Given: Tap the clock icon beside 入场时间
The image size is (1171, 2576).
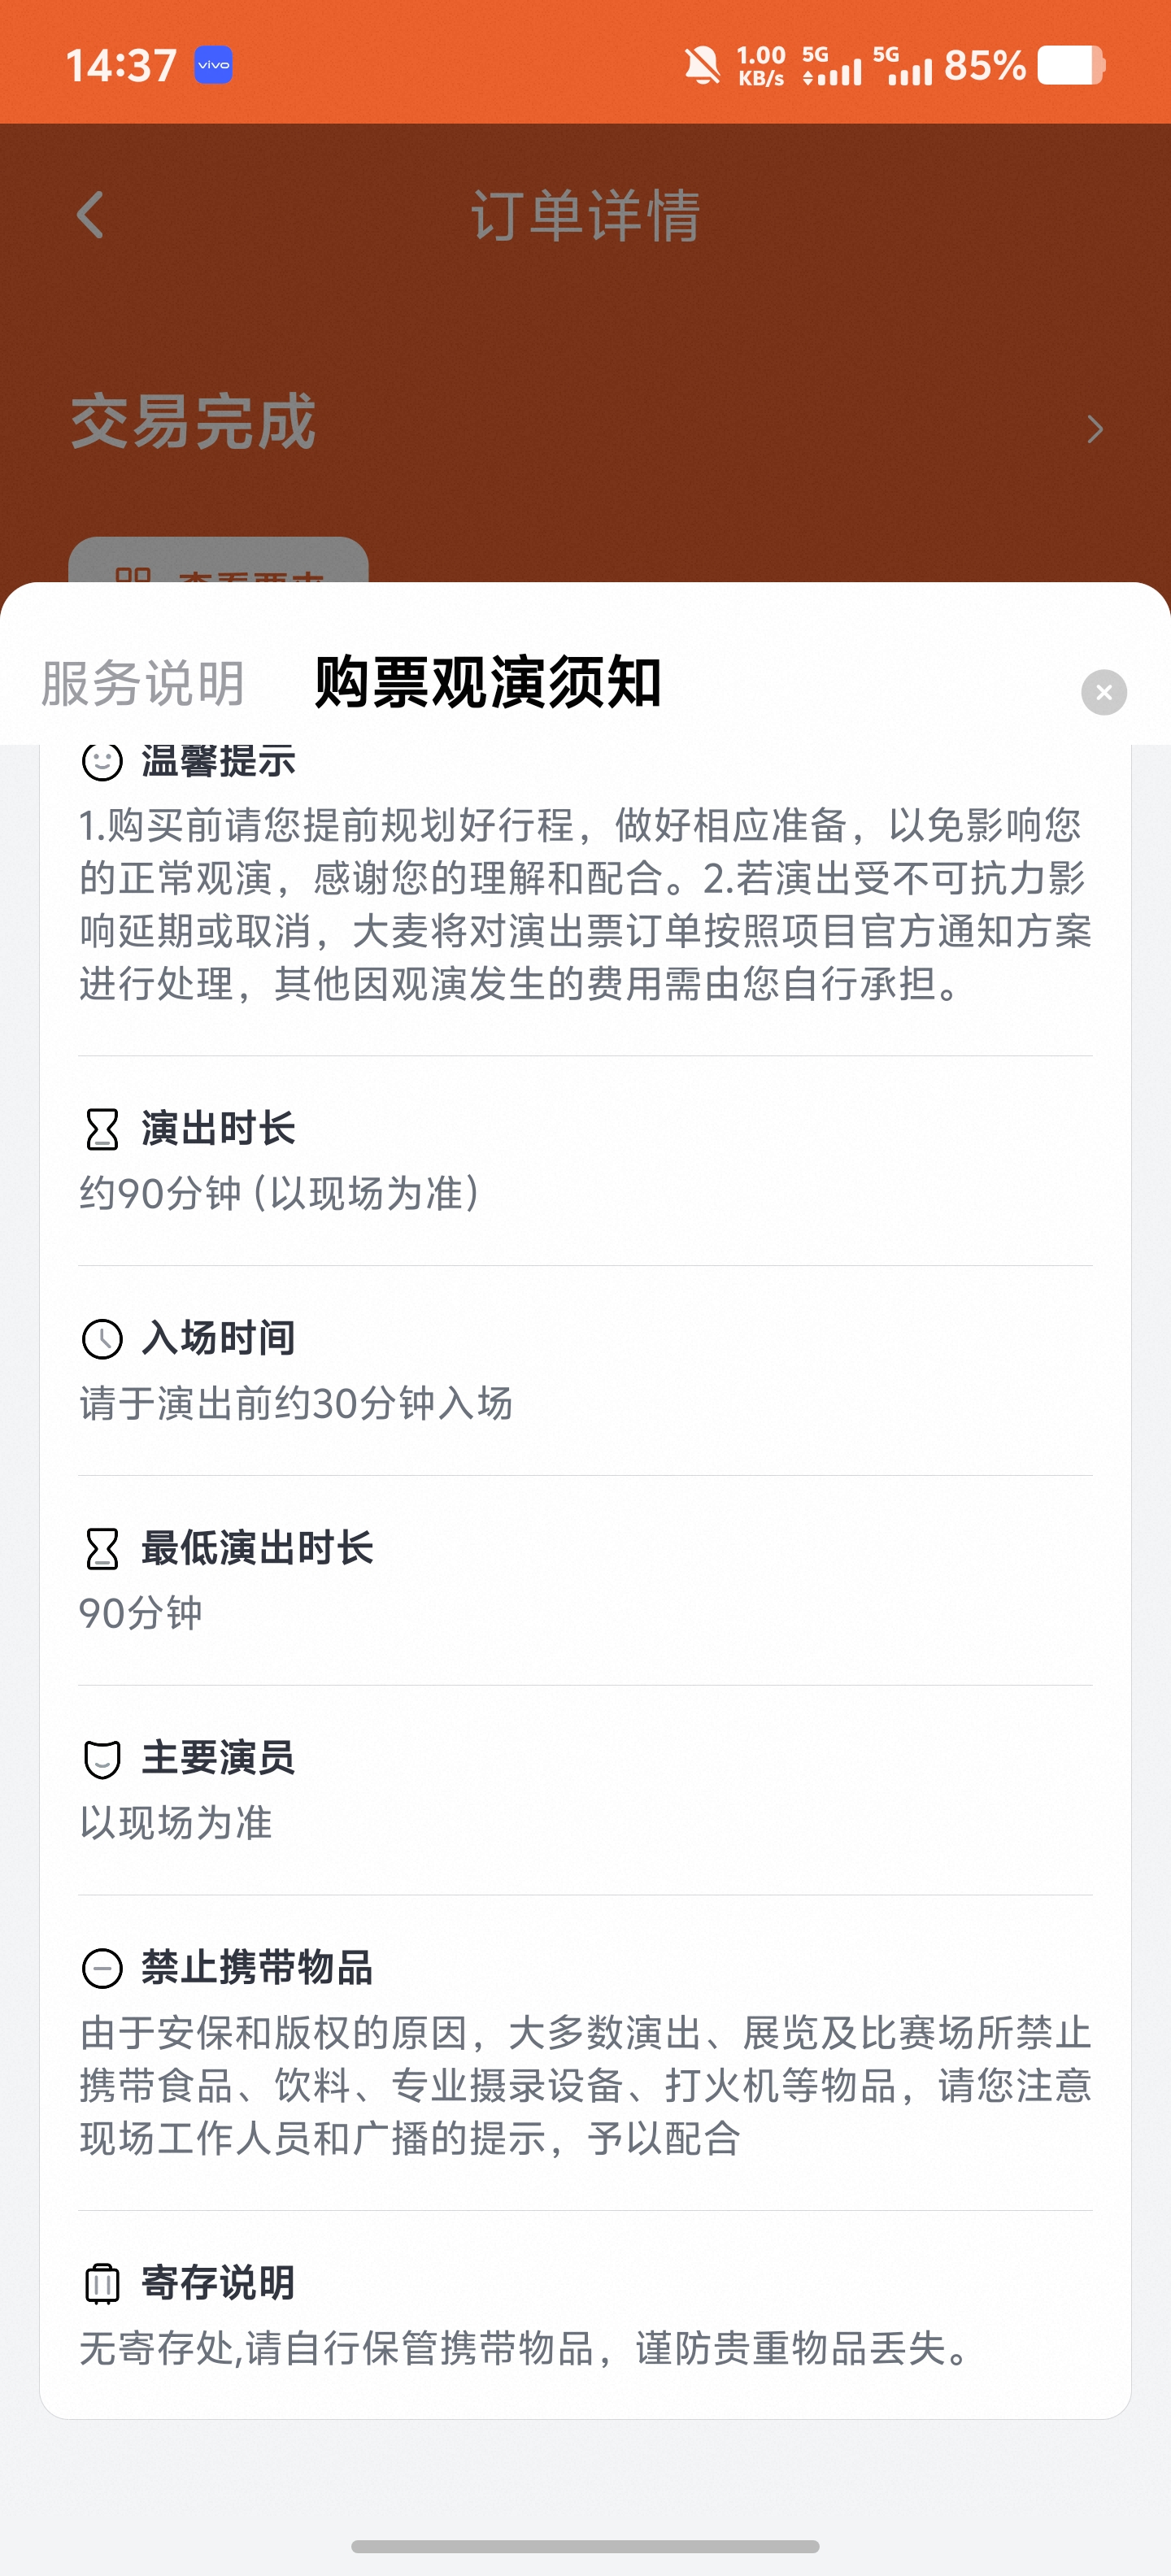Looking at the screenshot, I should coord(101,1339).
